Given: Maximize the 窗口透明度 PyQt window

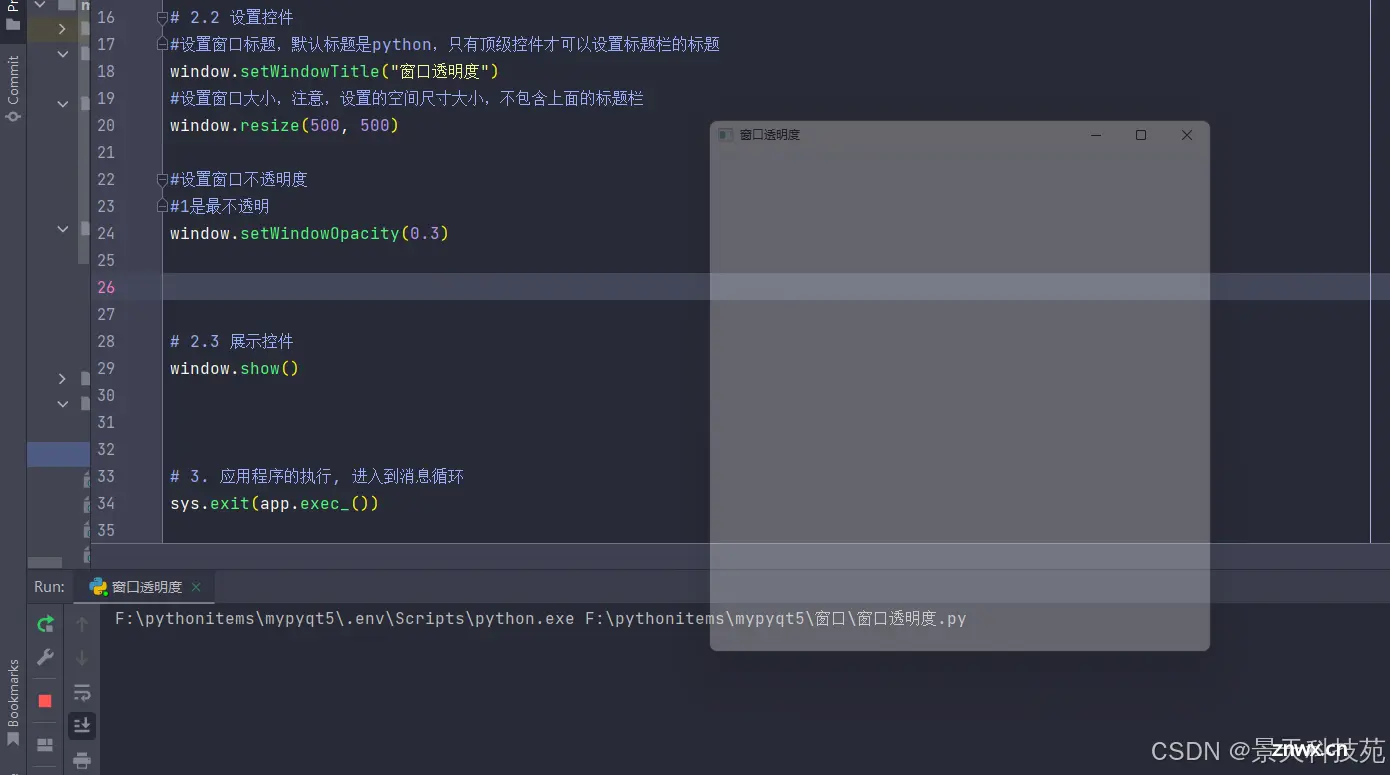Looking at the screenshot, I should 1141,135.
